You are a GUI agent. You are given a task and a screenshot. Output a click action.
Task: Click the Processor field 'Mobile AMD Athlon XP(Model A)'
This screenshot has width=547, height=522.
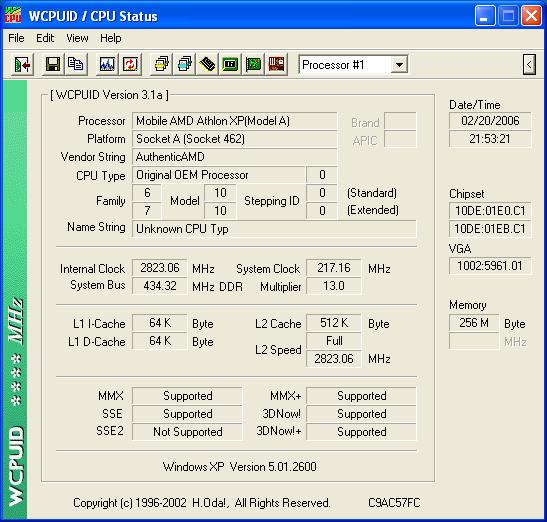[x=234, y=121]
